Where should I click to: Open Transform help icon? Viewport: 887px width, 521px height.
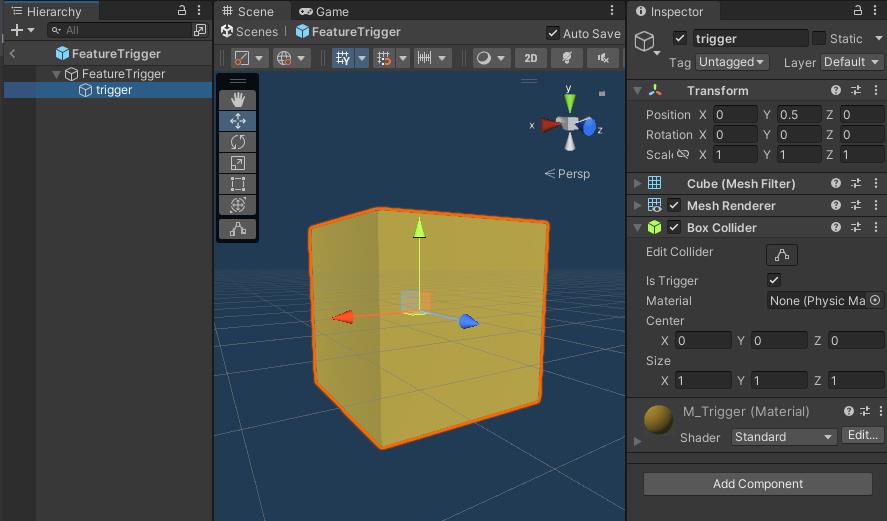[836, 91]
